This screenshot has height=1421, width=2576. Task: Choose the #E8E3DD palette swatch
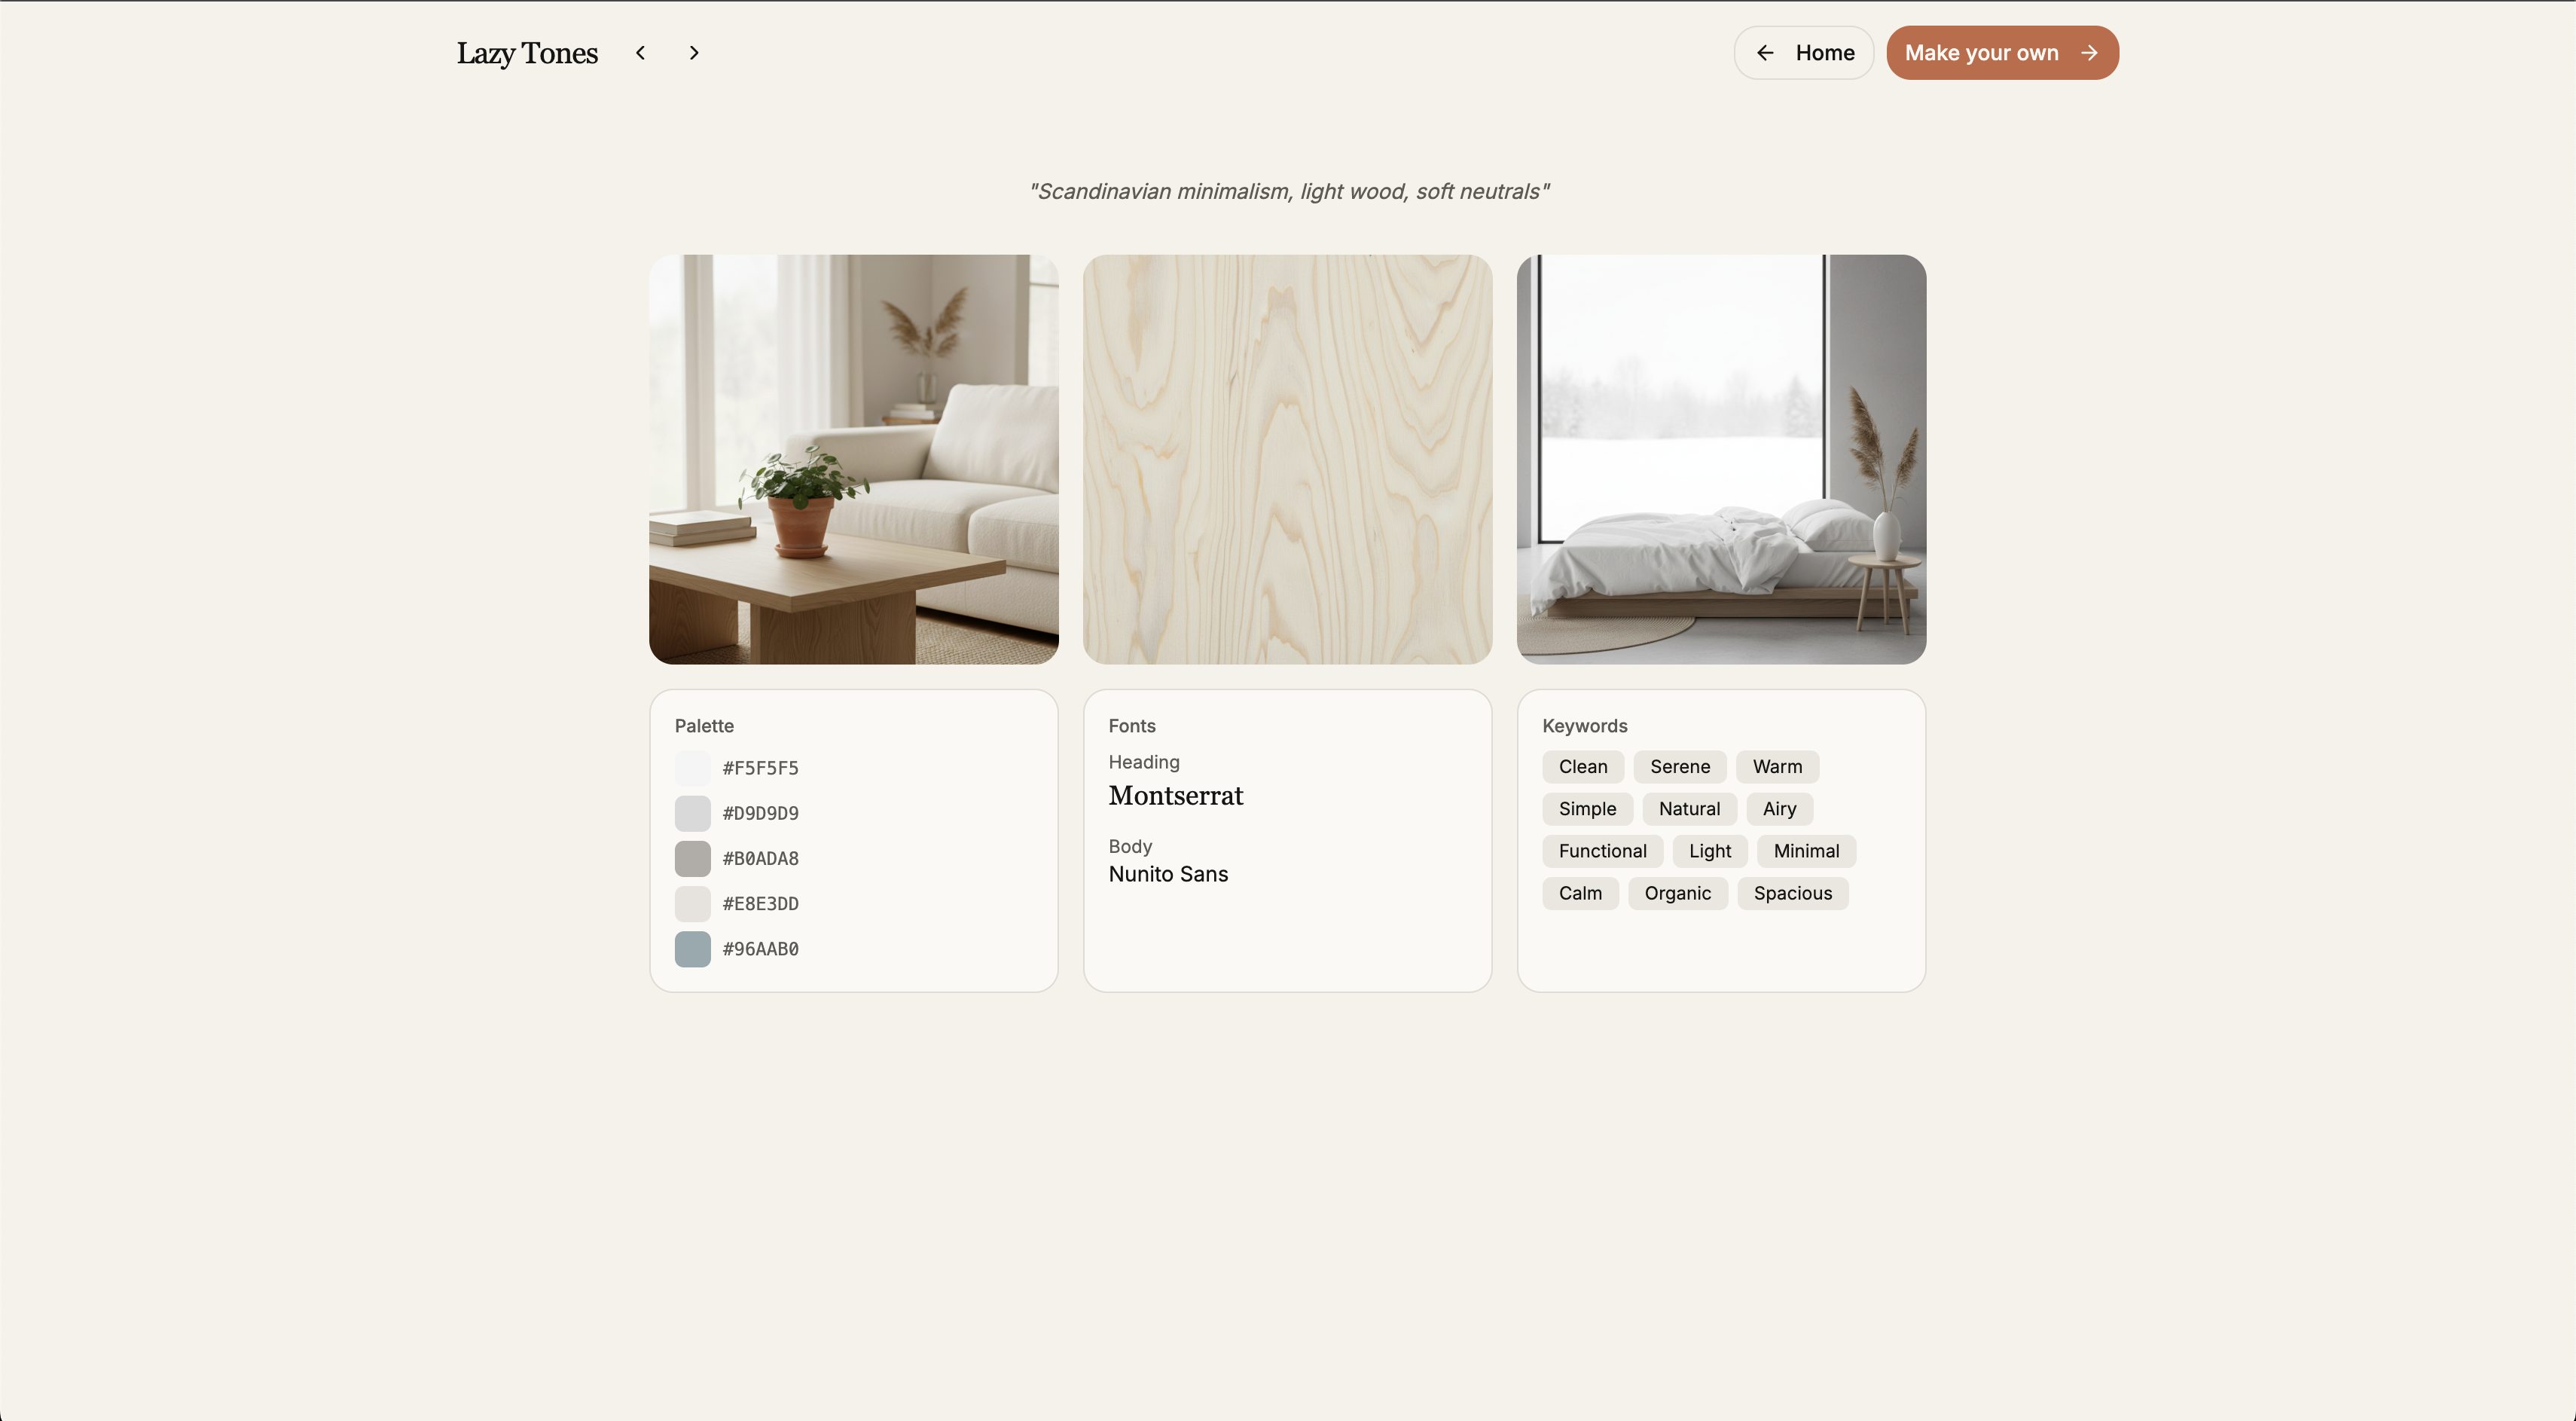click(692, 903)
